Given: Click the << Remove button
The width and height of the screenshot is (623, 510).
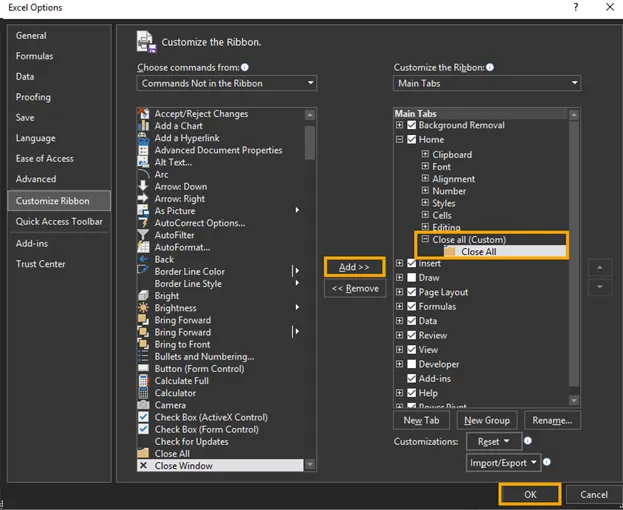Looking at the screenshot, I should [x=355, y=288].
